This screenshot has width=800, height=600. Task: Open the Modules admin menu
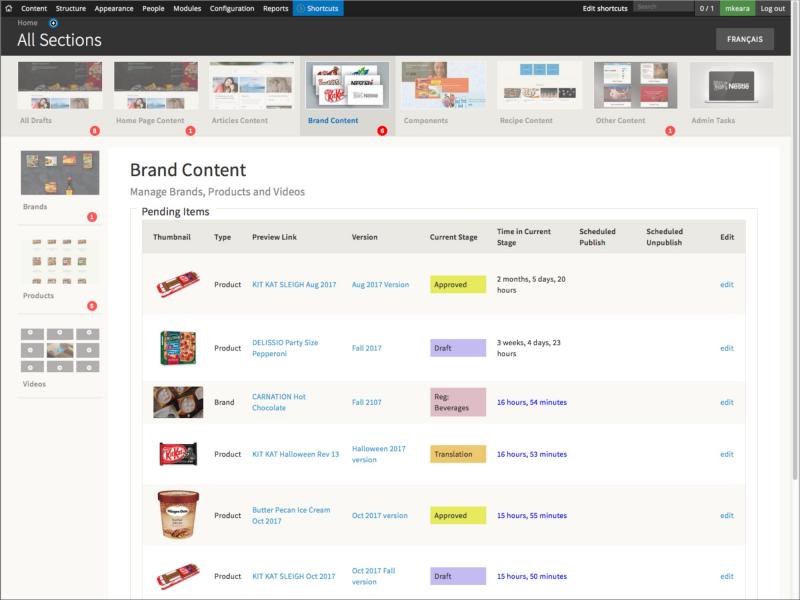[187, 8]
